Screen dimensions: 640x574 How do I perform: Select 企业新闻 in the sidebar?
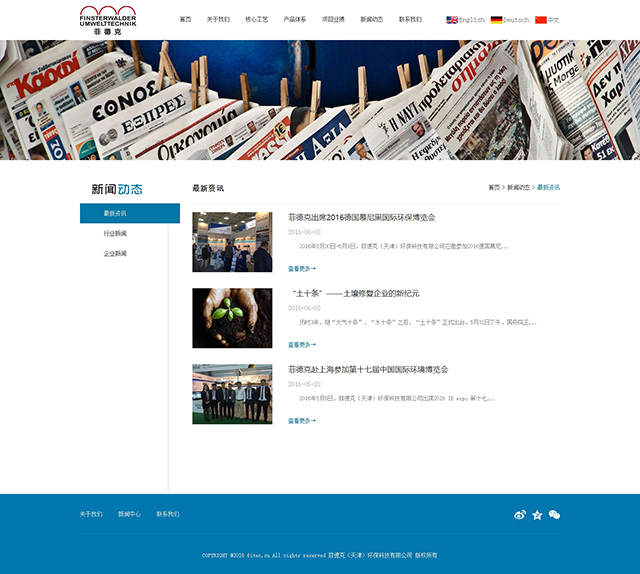pyautogui.click(x=115, y=254)
